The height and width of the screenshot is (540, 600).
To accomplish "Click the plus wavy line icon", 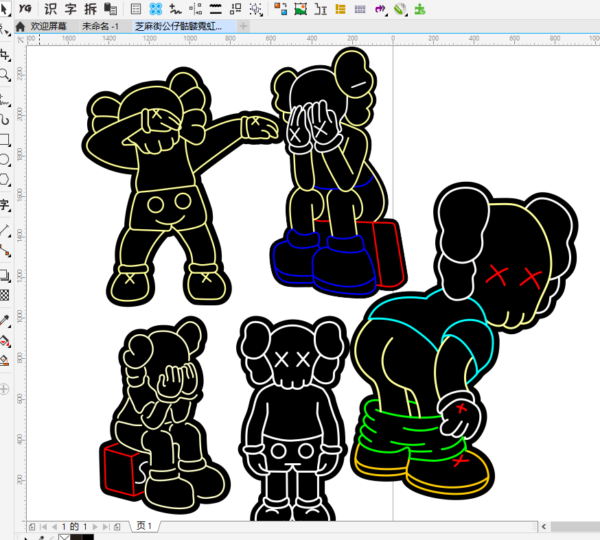I will click(175, 8).
